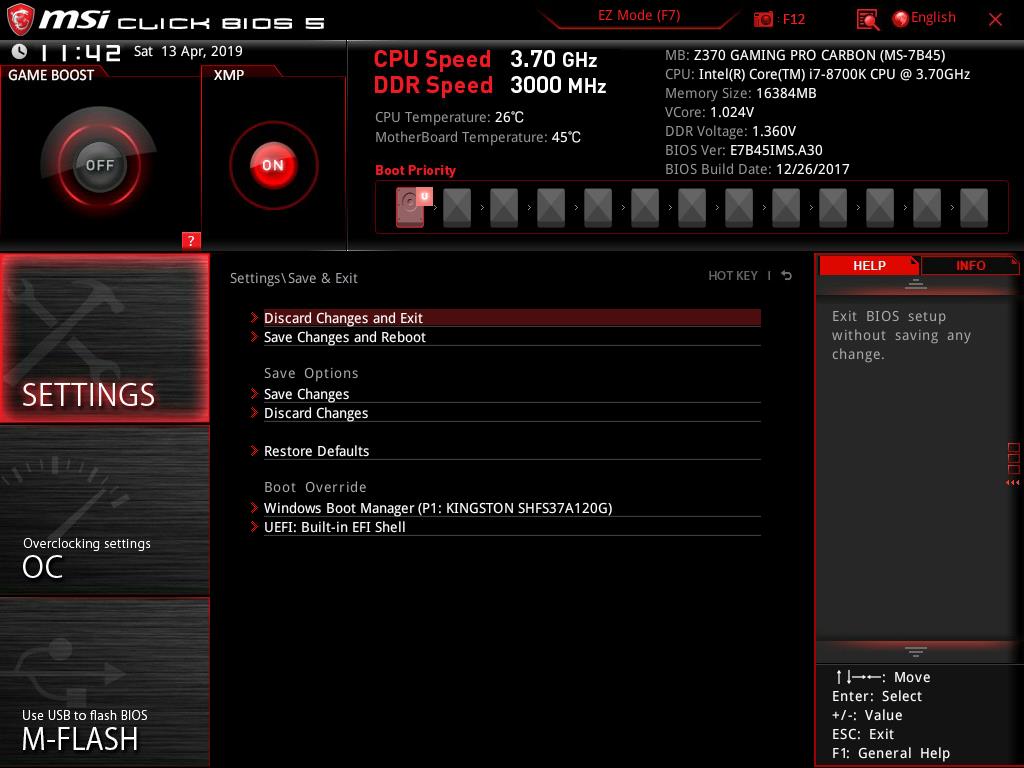
Task: Click the arrow icon before Discard Changes and Exit
Action: (x=254, y=317)
